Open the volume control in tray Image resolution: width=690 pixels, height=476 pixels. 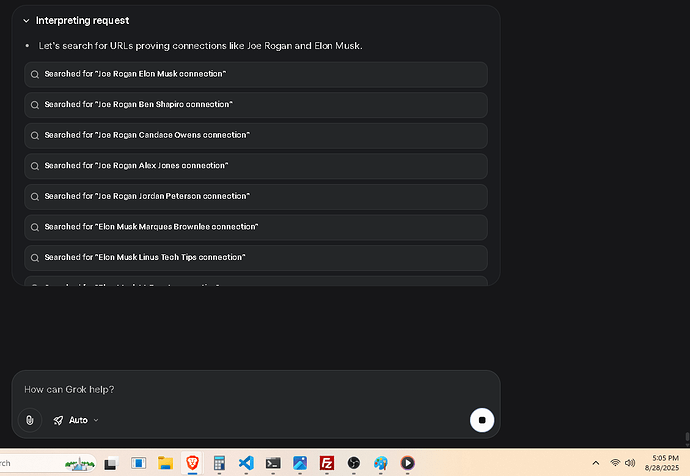click(630, 463)
